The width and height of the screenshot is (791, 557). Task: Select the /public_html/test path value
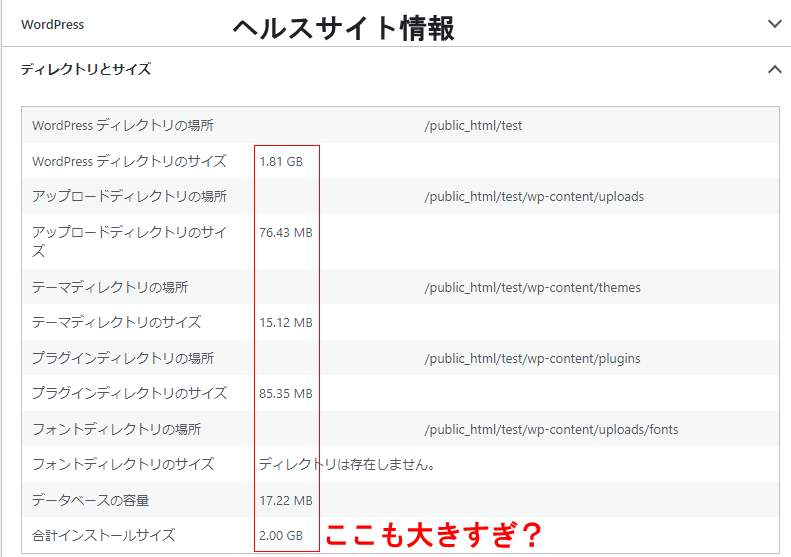[473, 126]
